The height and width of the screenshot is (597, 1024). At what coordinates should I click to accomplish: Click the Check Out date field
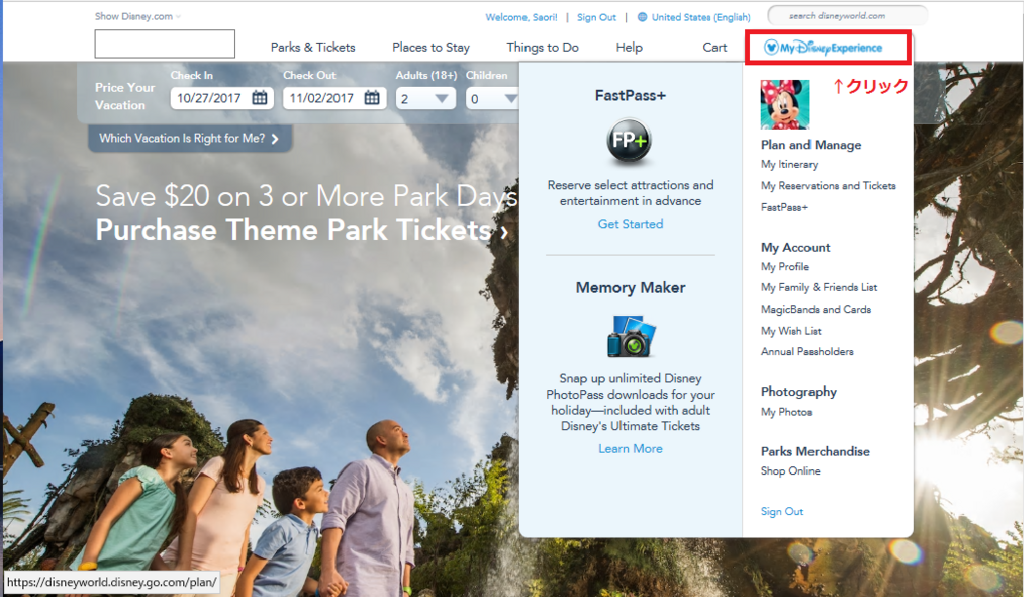pyautogui.click(x=334, y=99)
